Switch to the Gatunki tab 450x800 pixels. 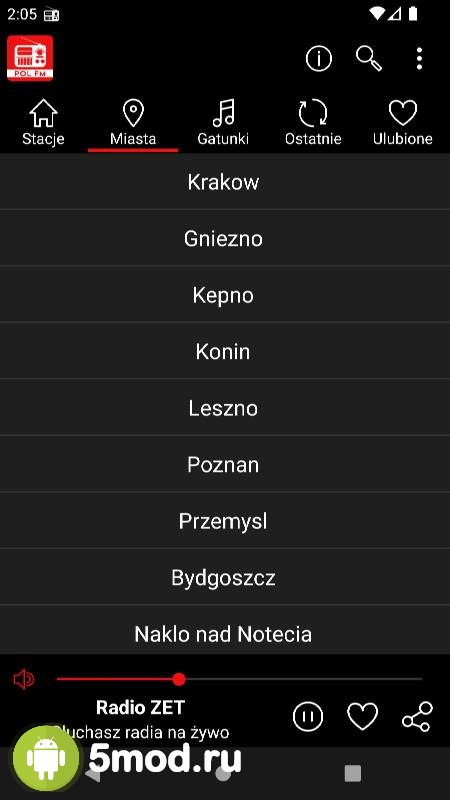tap(223, 122)
